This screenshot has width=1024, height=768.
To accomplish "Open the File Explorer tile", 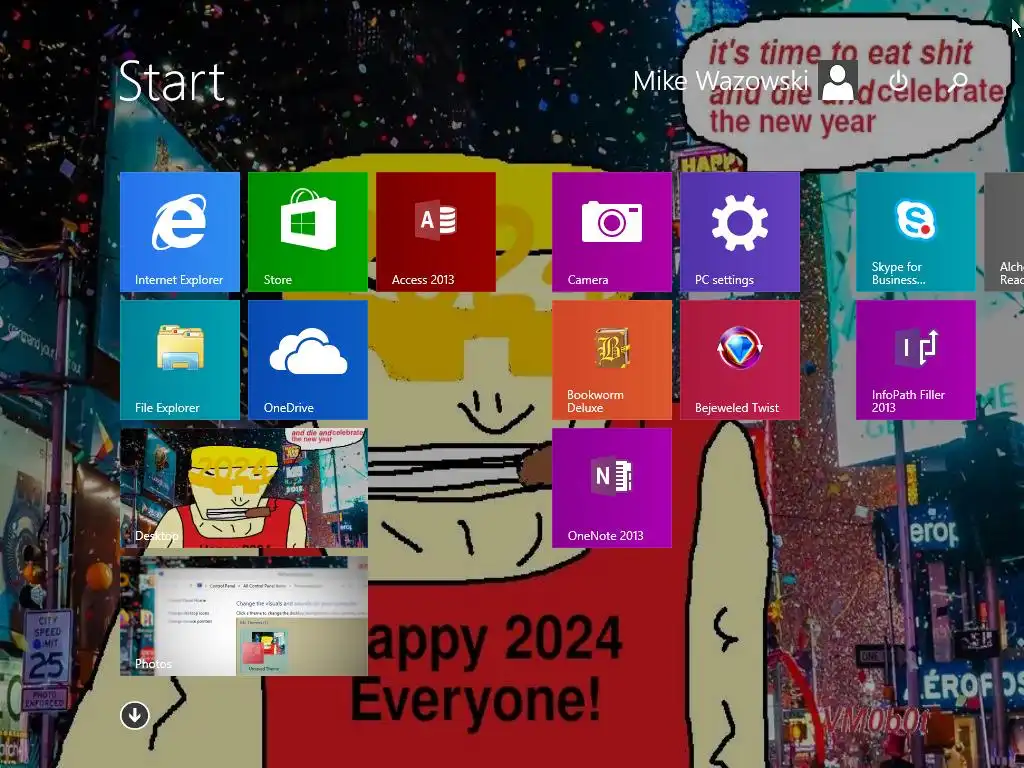I will (180, 360).
